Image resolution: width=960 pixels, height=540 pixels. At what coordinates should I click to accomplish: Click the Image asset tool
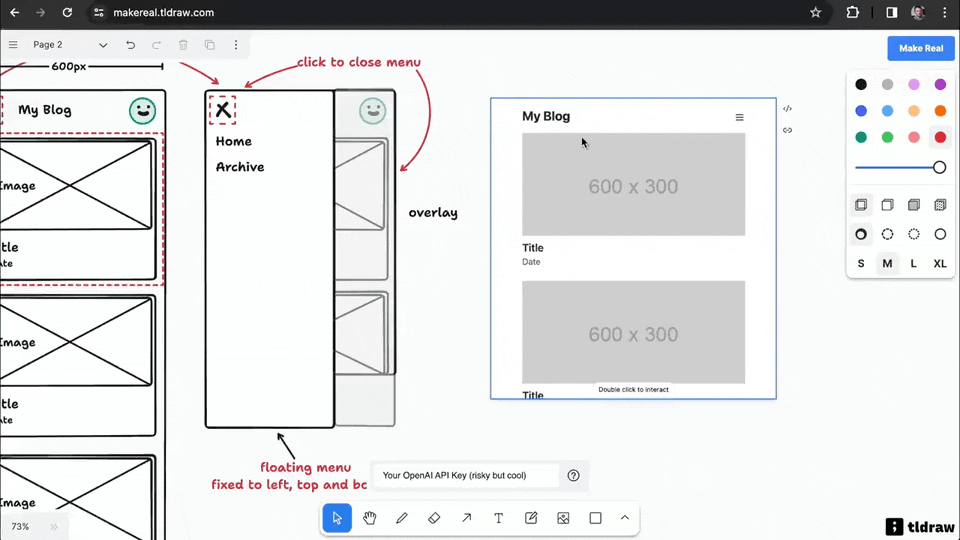click(563, 518)
